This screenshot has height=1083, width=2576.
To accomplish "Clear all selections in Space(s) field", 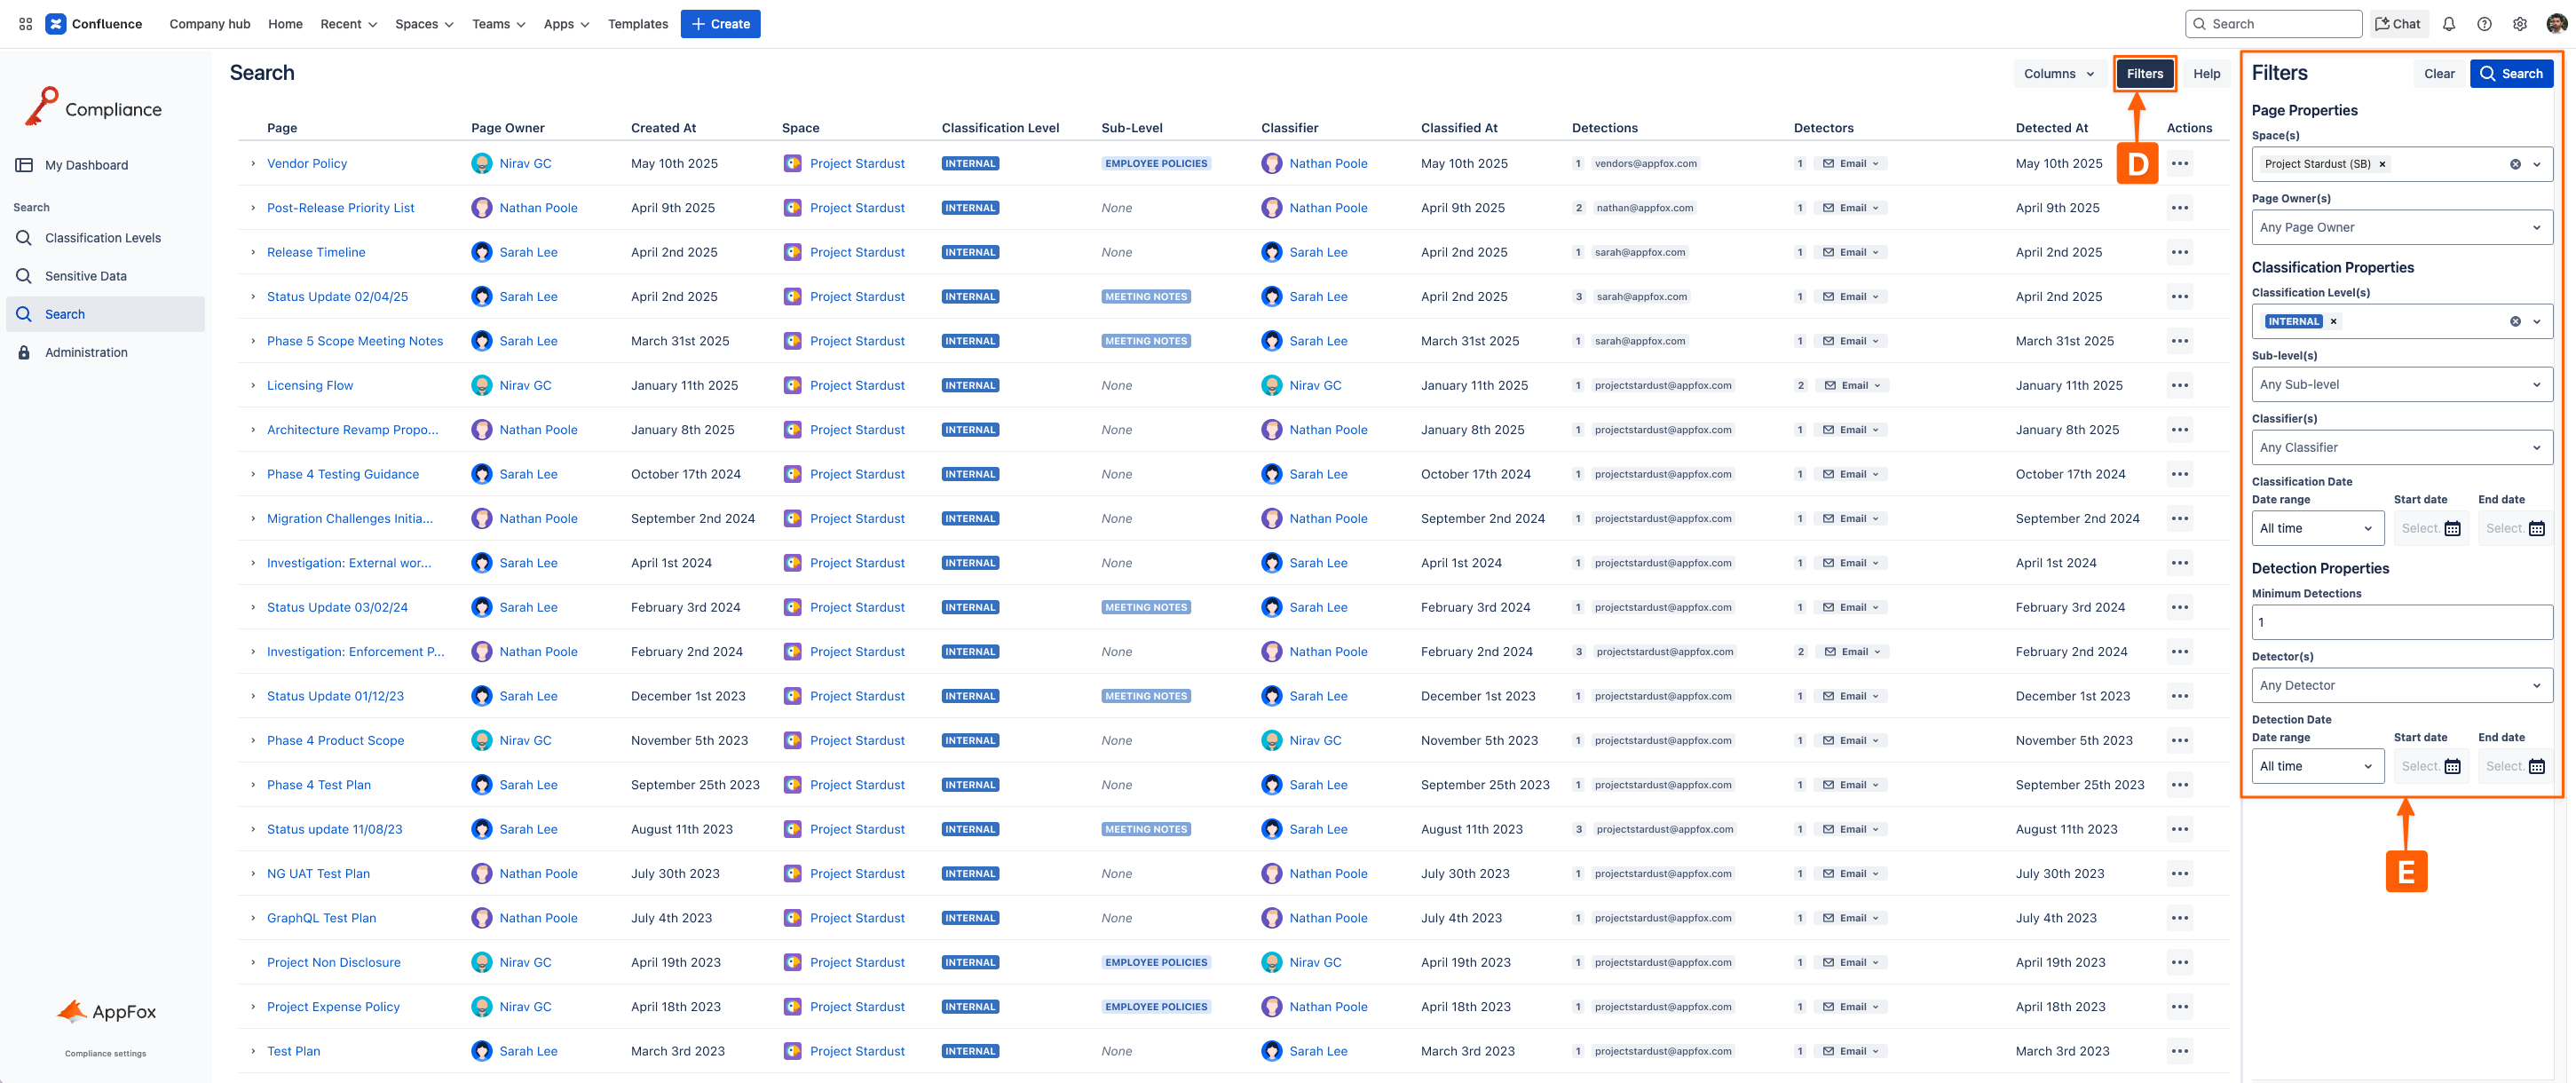I will (x=2515, y=165).
